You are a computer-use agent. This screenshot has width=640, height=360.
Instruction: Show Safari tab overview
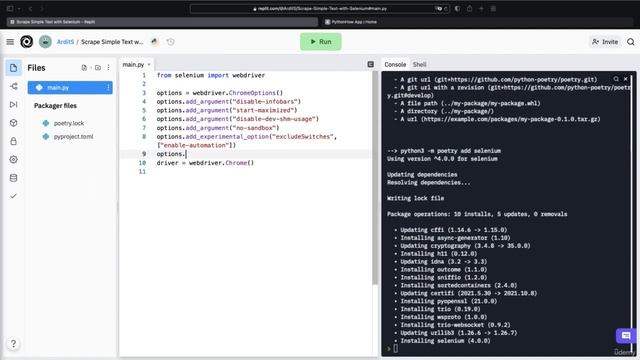point(493,9)
